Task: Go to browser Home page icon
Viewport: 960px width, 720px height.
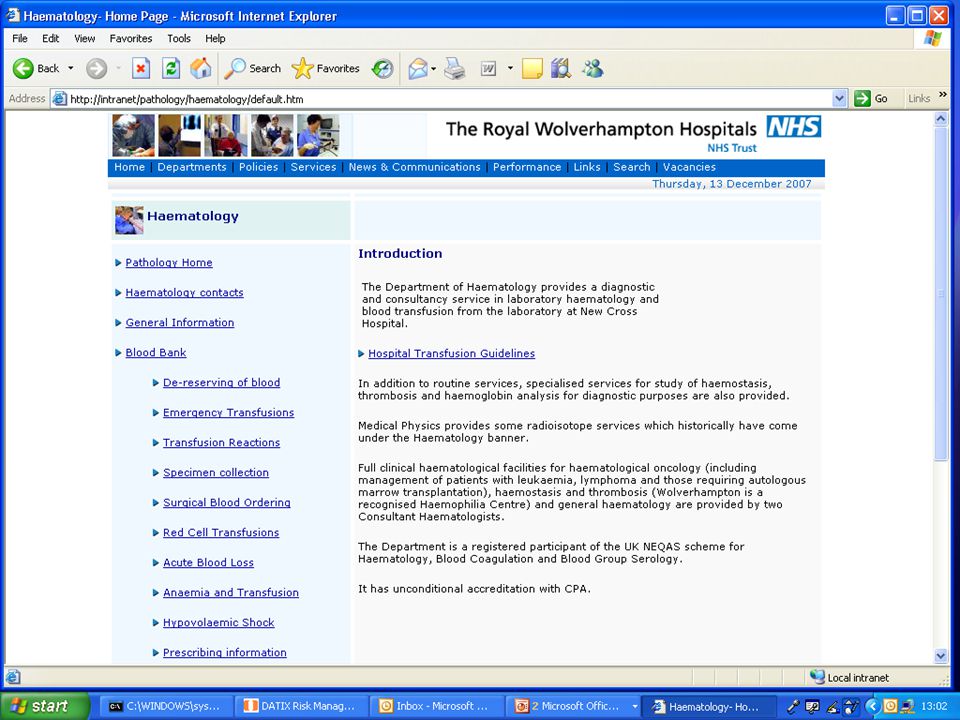Action: coord(201,69)
